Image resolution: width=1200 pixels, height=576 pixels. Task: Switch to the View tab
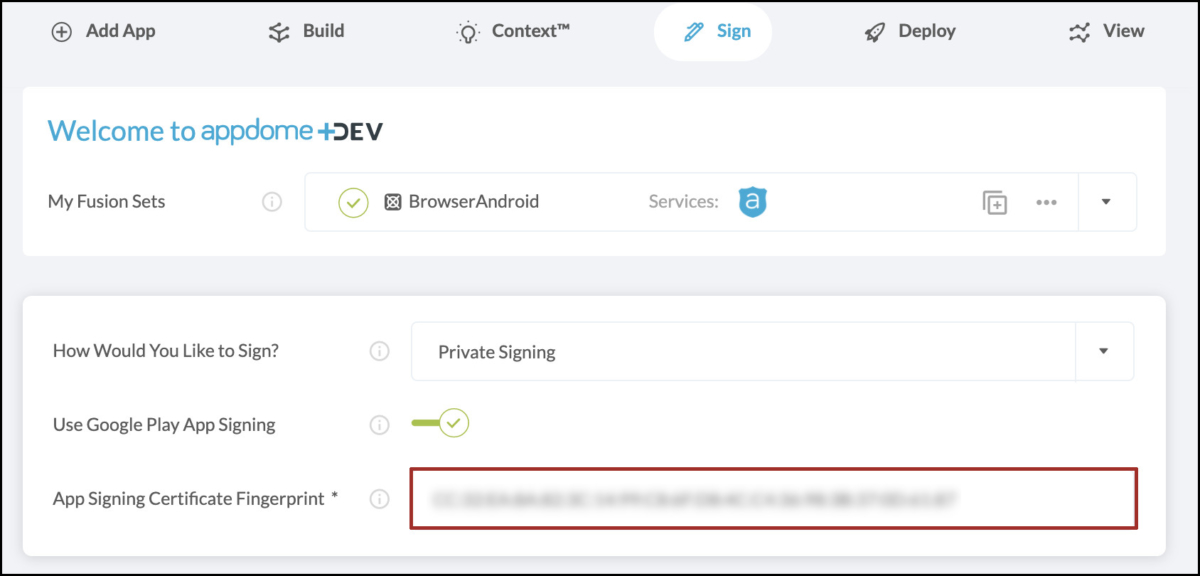coord(1105,31)
